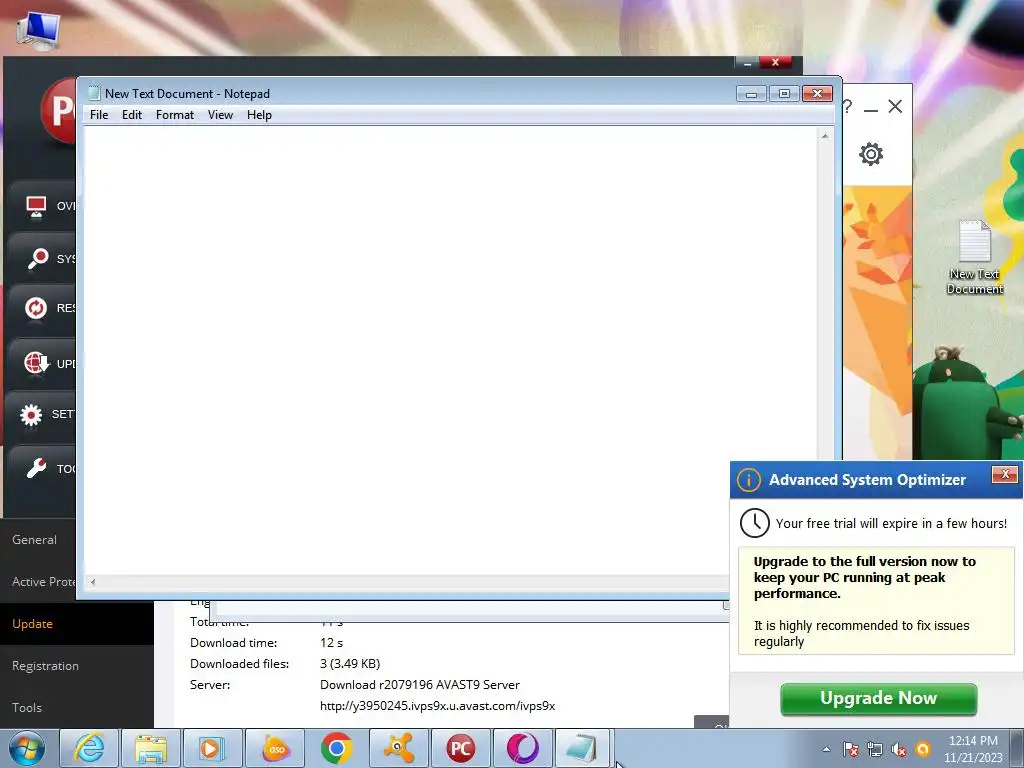
Task: Open the Settings gear icon in PC sidebar
Action: point(31,414)
